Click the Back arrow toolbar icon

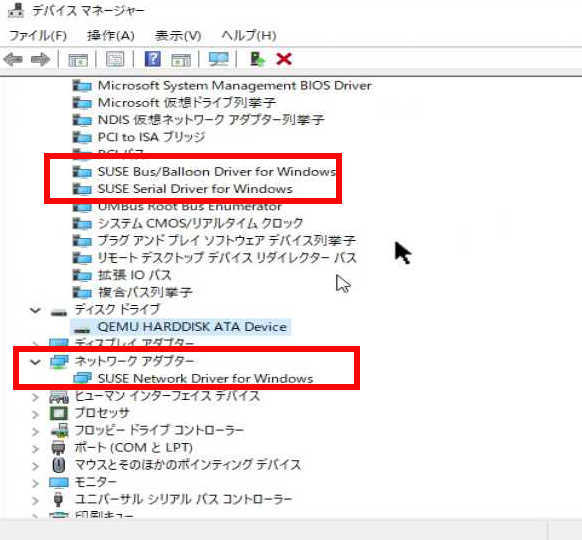click(x=13, y=59)
